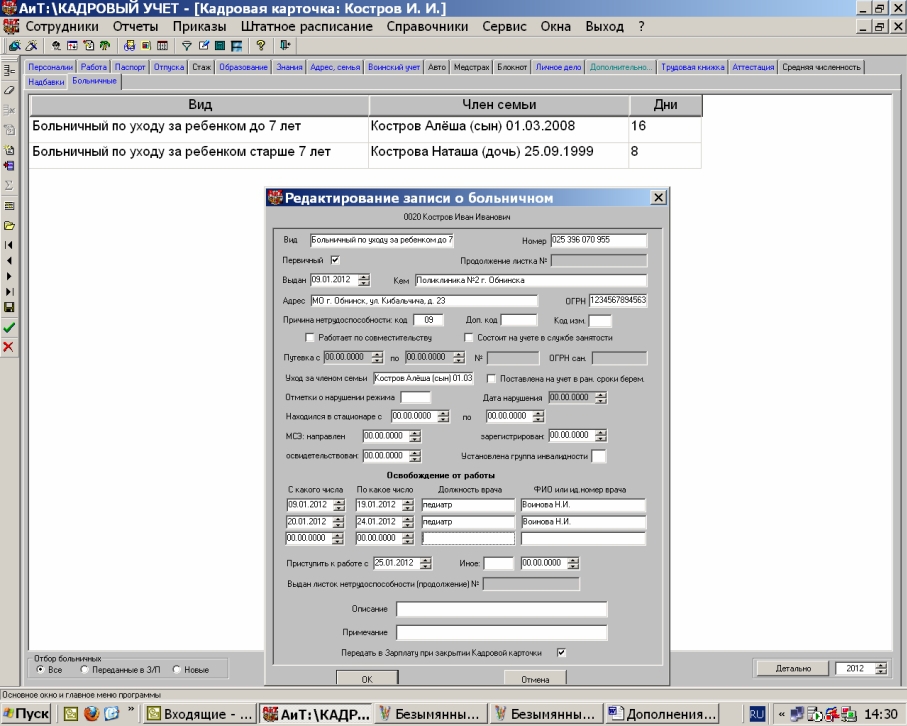
Task: Click the Путевка с start date spinner
Action: pyautogui.click(x=377, y=358)
